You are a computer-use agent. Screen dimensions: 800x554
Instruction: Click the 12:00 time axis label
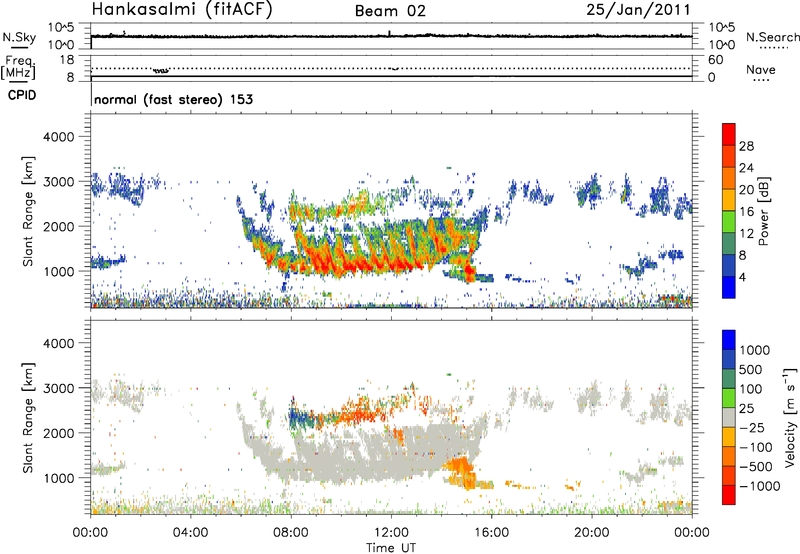391,533
